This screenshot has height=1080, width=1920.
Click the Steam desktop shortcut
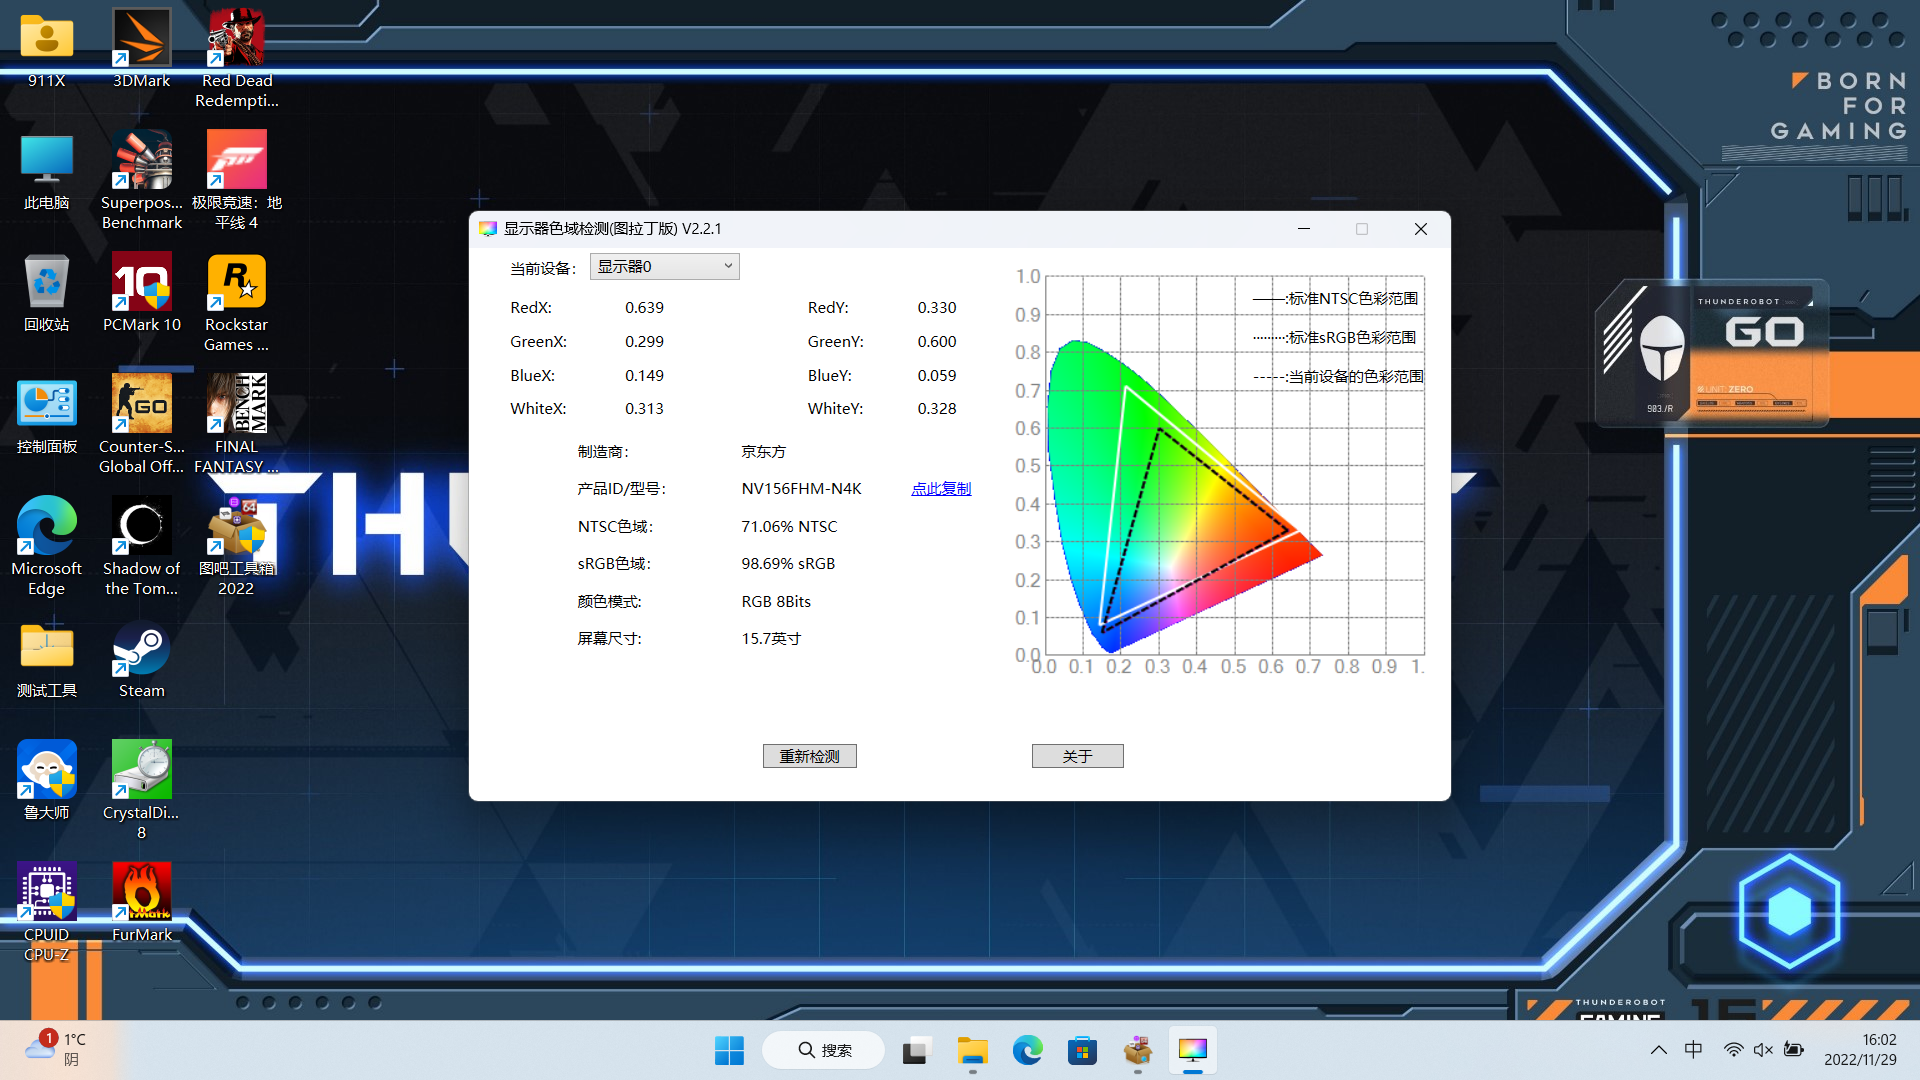point(141,650)
